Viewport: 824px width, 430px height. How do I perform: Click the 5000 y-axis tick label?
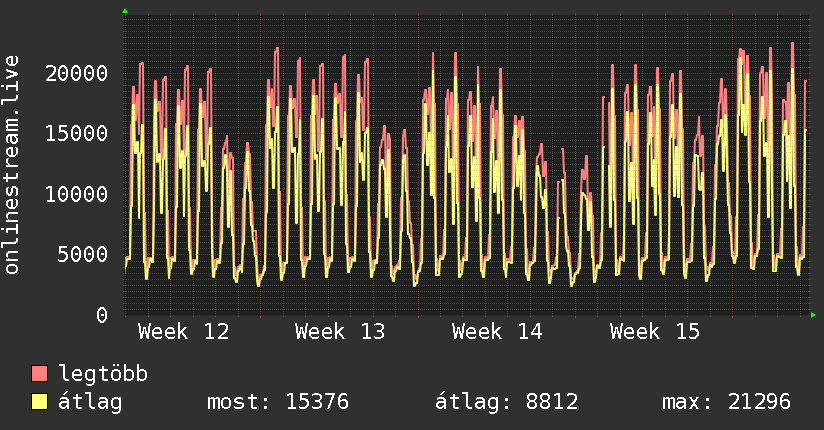point(83,255)
